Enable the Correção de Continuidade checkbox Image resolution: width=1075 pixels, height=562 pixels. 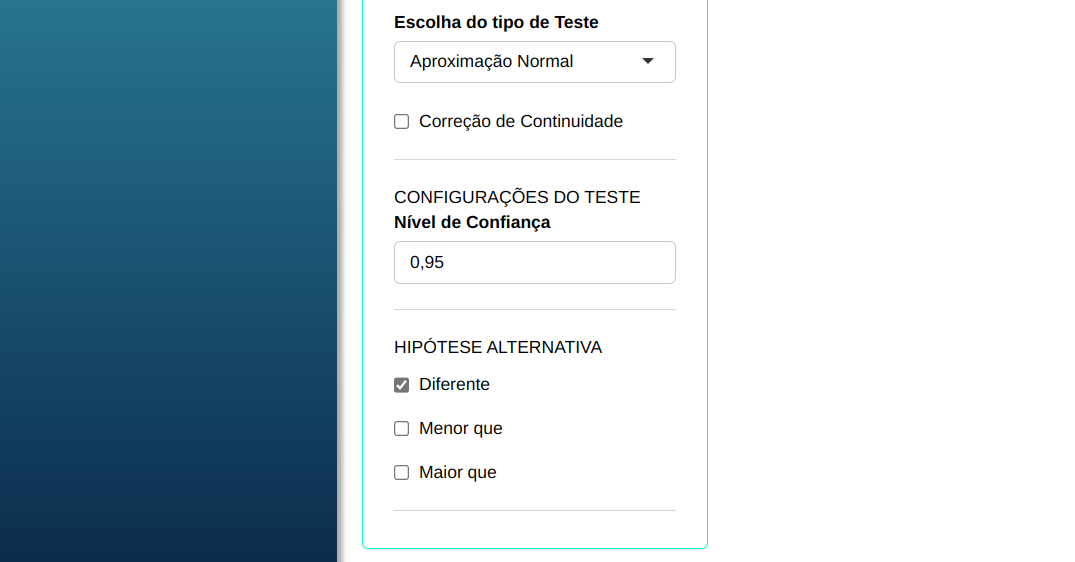402,122
